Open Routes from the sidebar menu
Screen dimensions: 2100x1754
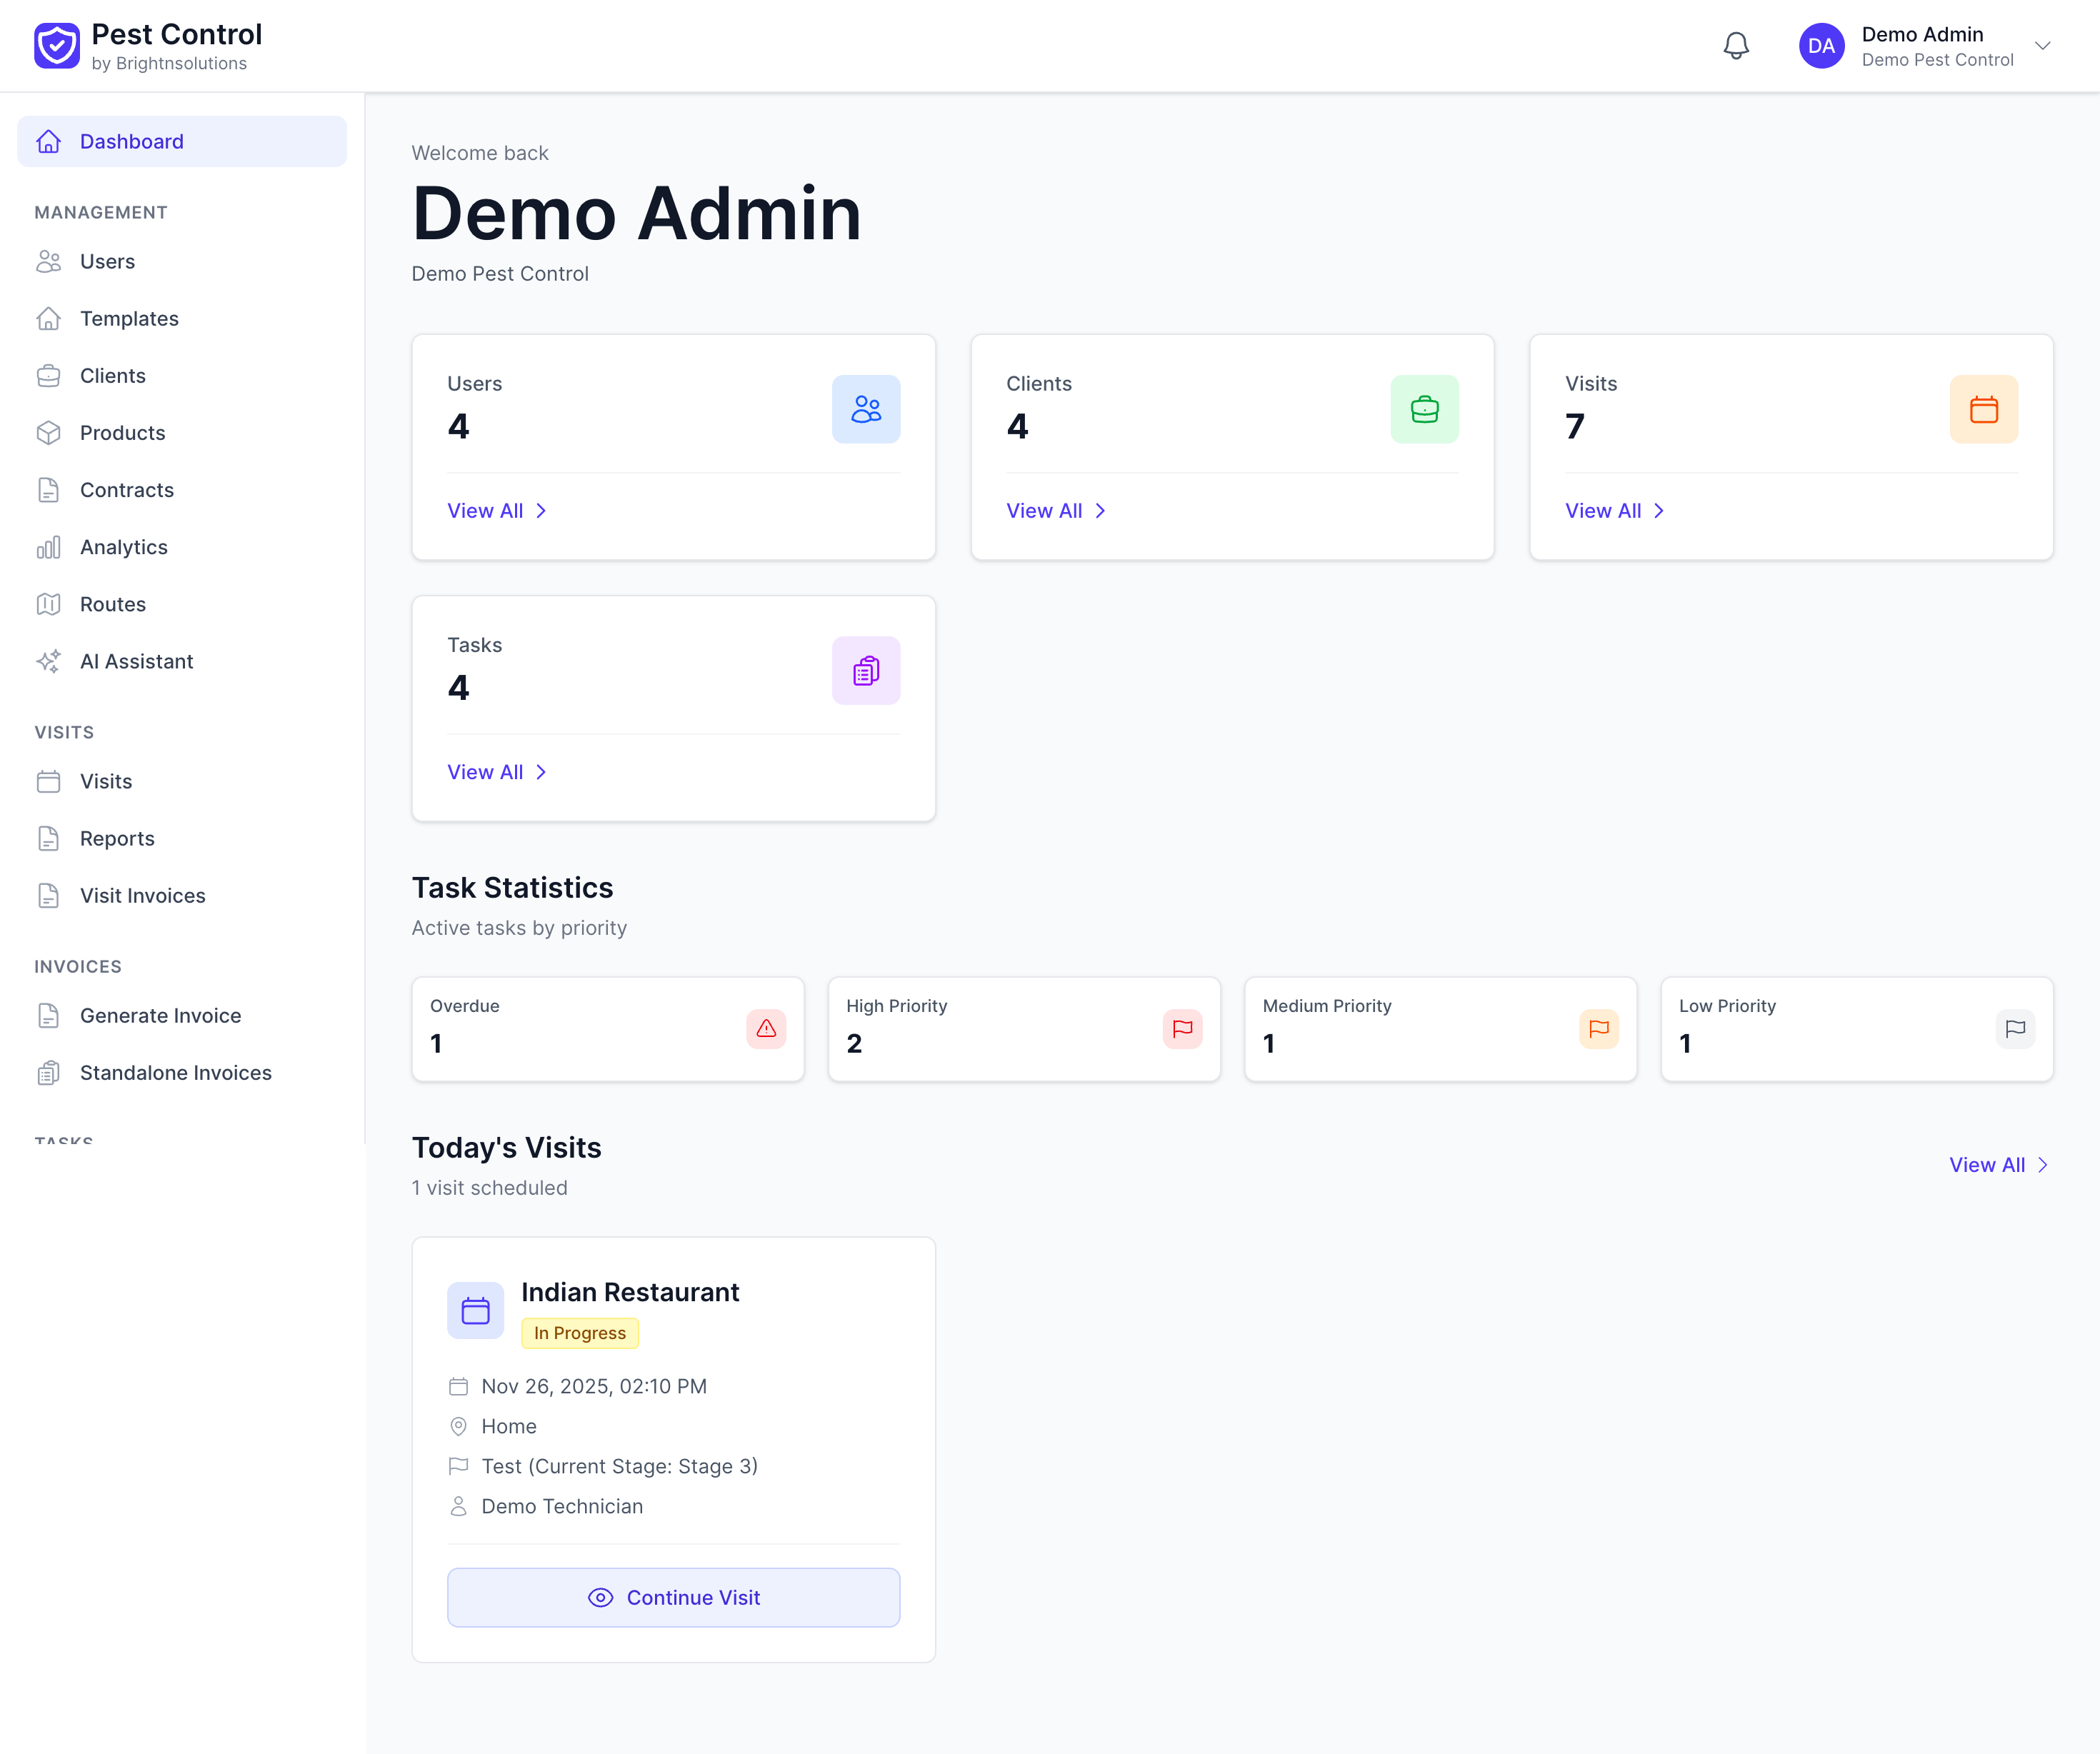[x=113, y=604]
